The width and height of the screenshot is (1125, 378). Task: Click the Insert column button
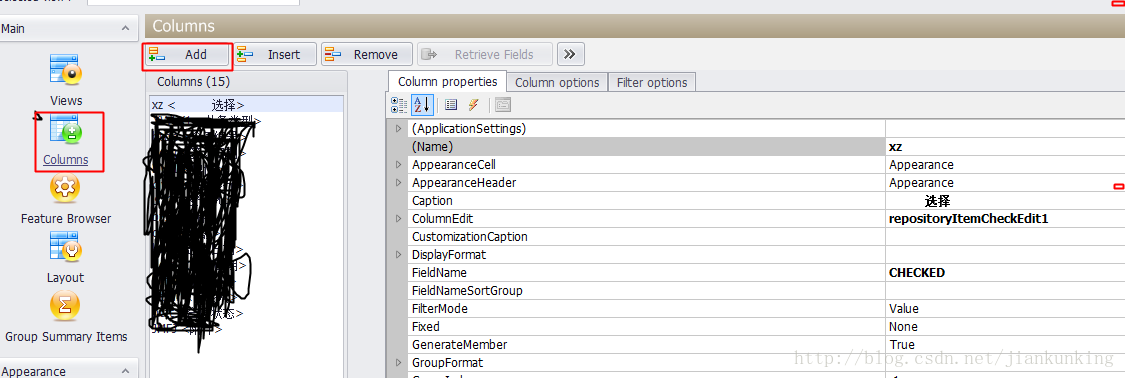[276, 55]
